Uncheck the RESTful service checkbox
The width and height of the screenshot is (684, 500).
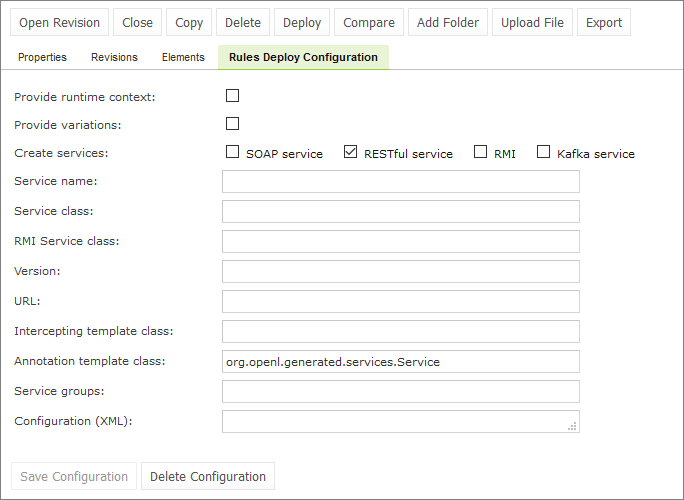tap(350, 153)
